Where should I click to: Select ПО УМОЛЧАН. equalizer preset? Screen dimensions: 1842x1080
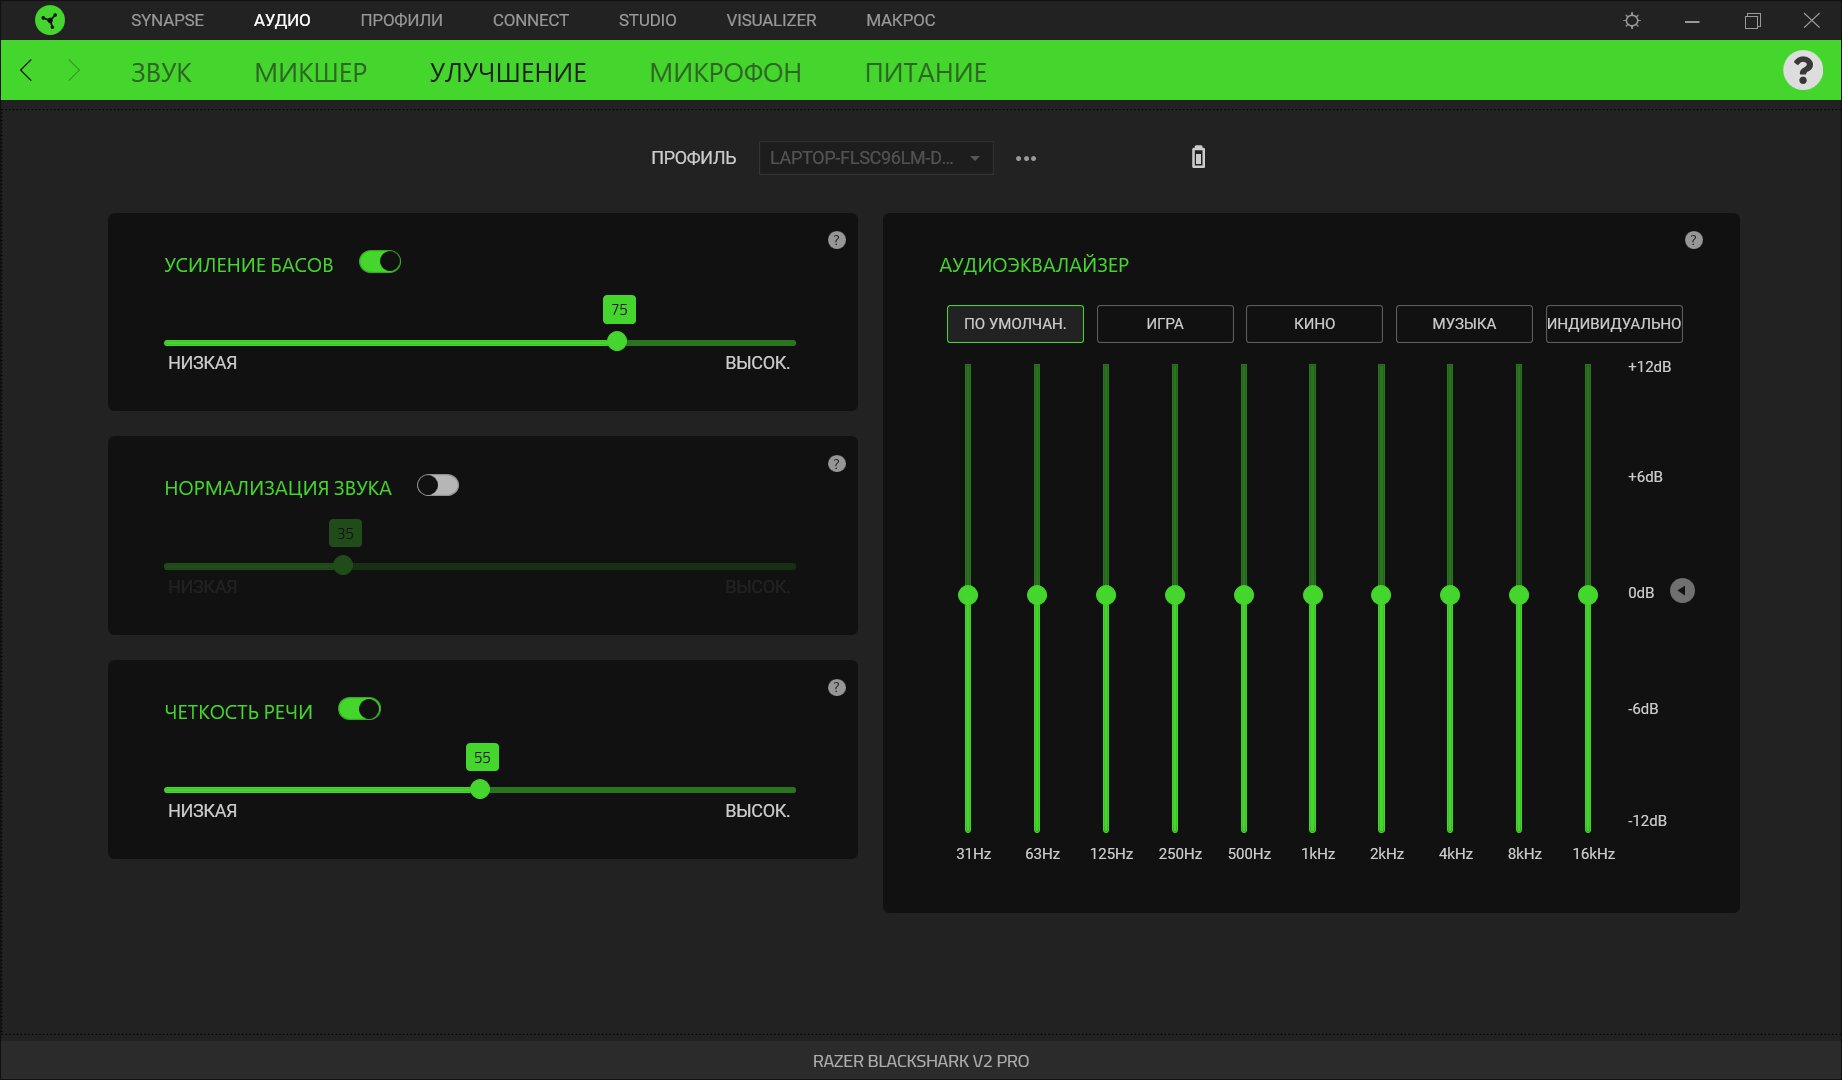pos(1015,324)
